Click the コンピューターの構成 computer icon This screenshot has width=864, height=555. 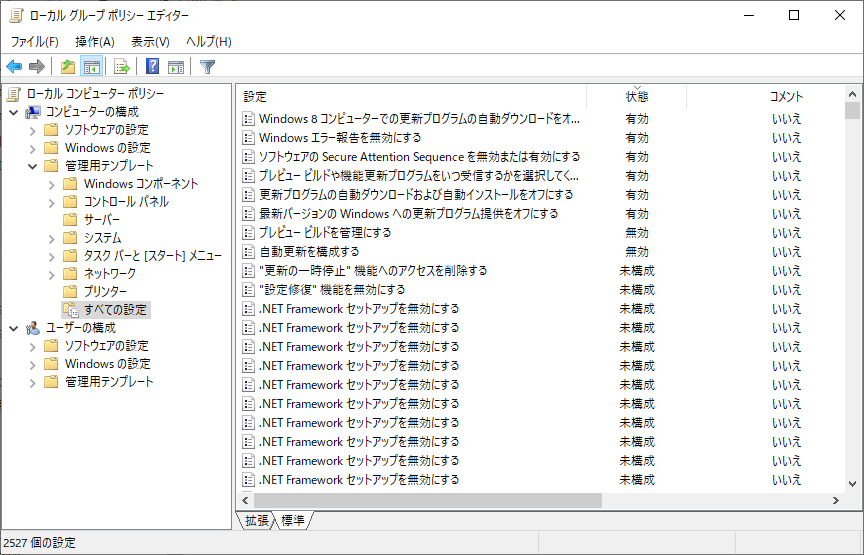(33, 112)
